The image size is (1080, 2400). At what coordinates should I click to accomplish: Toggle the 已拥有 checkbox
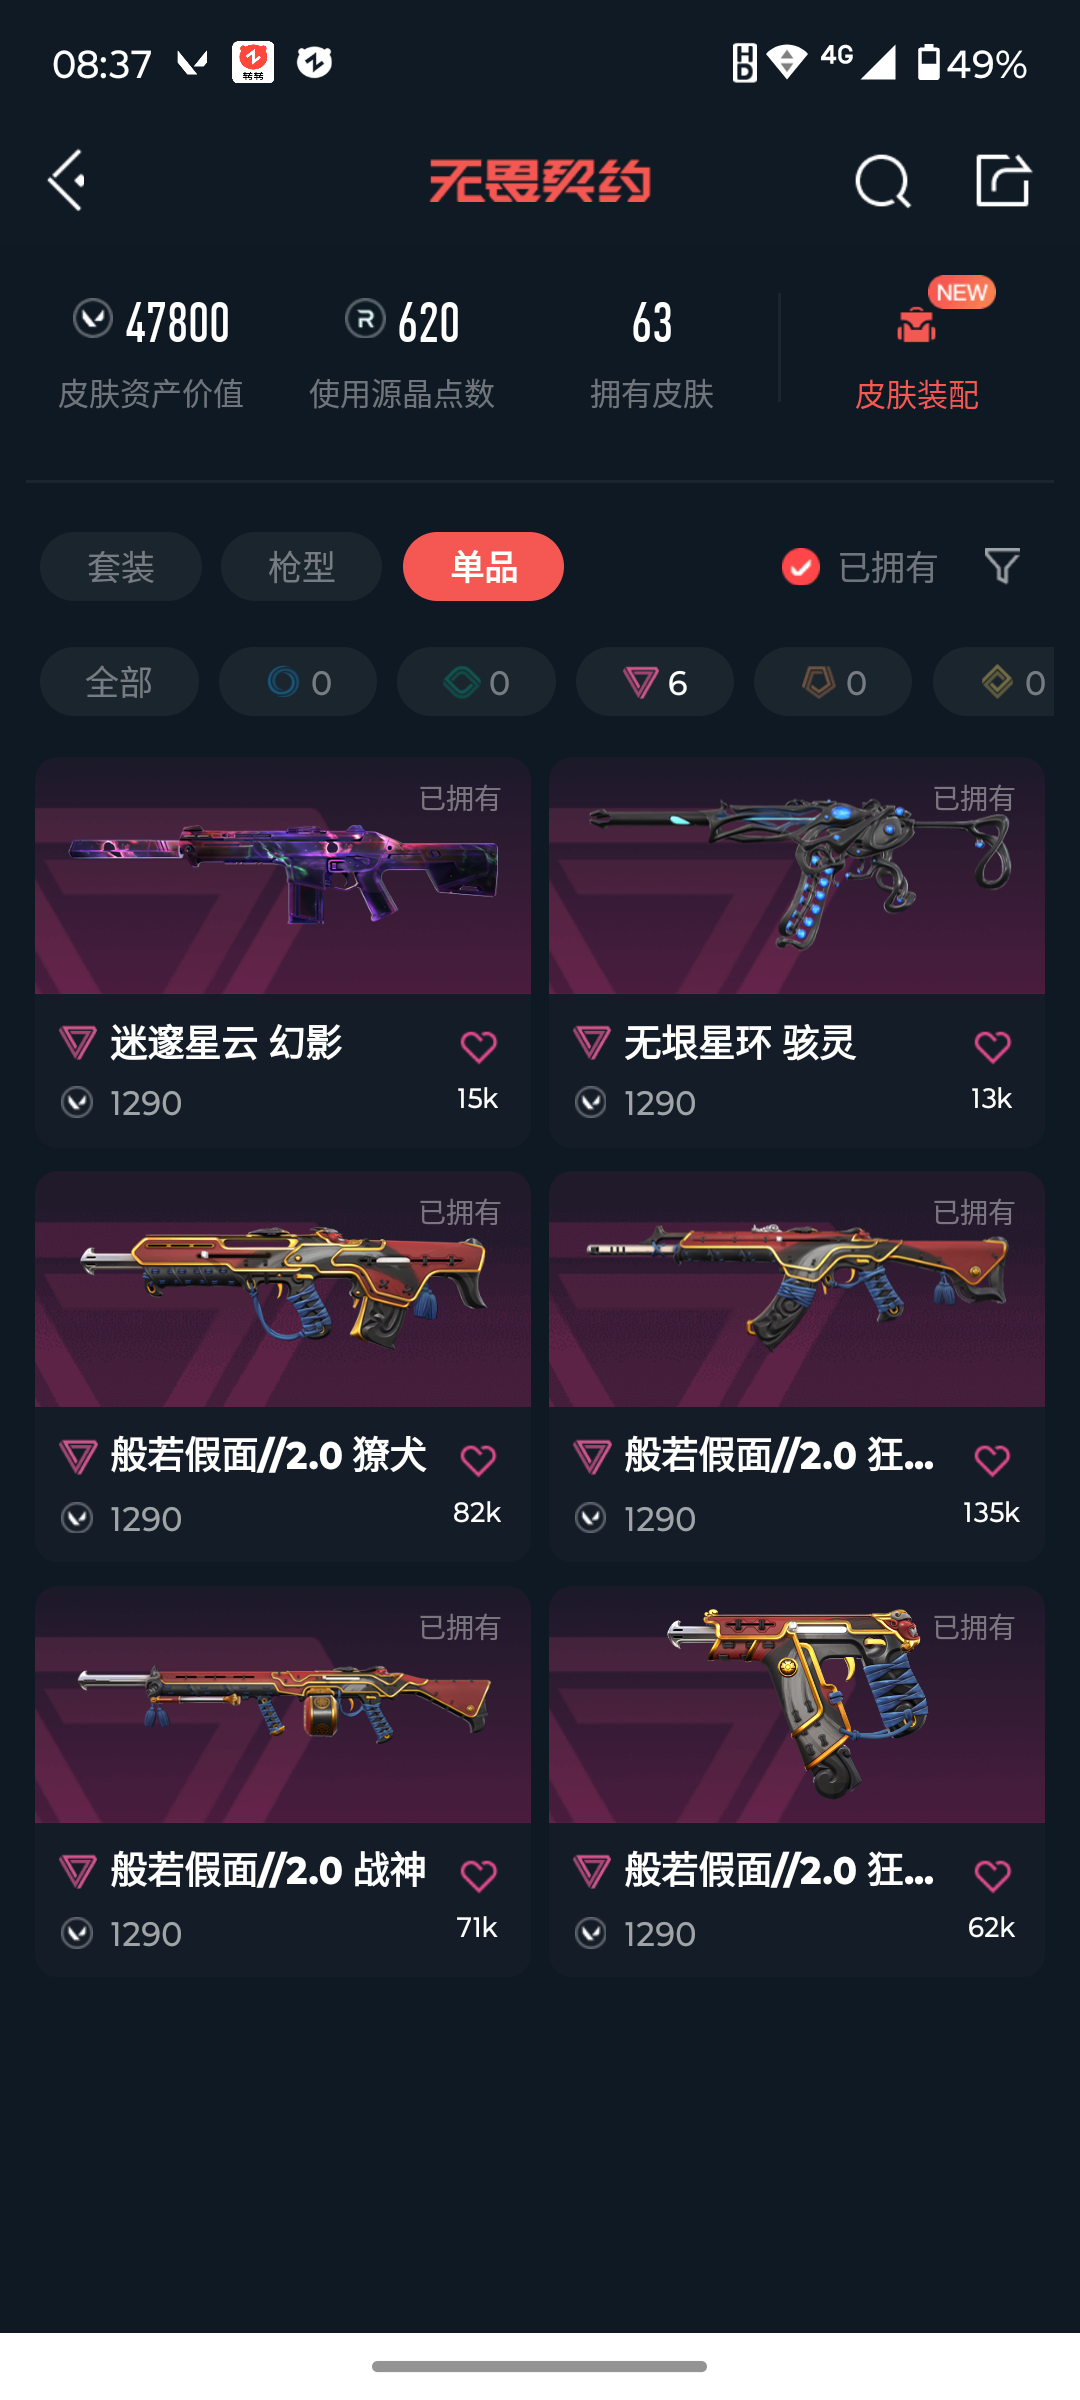point(800,567)
